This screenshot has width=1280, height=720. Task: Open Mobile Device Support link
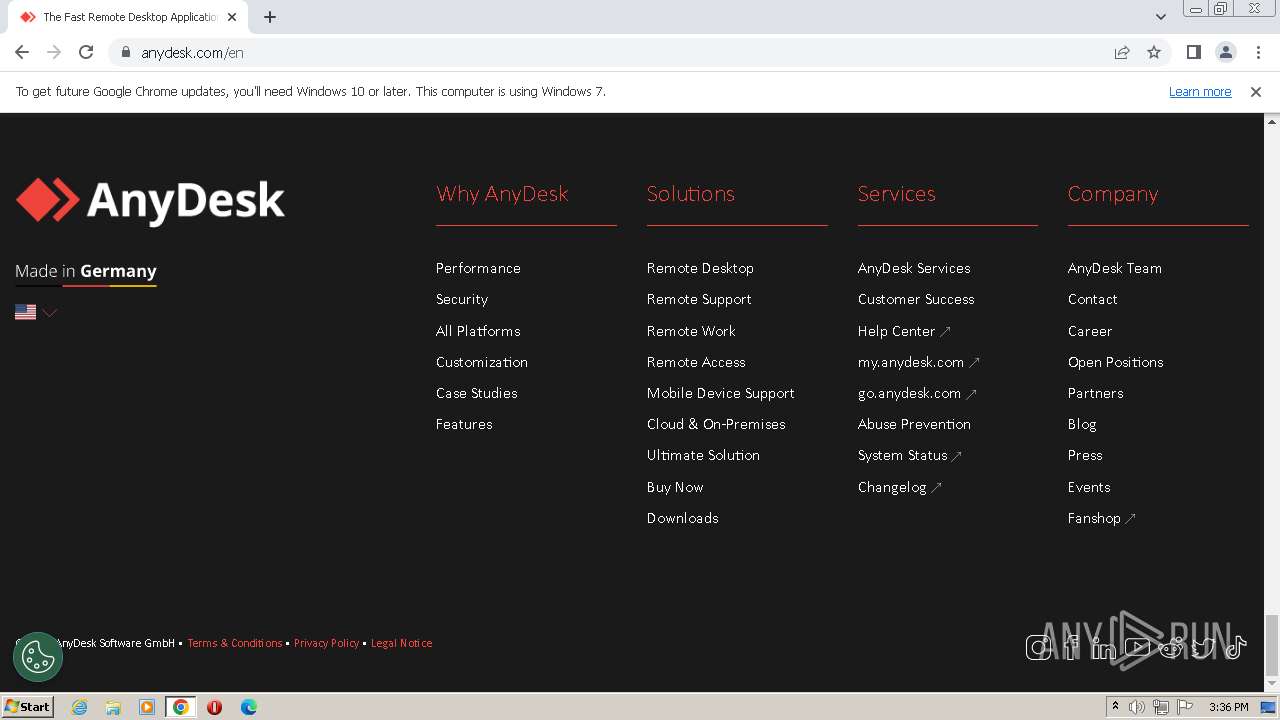pos(721,393)
